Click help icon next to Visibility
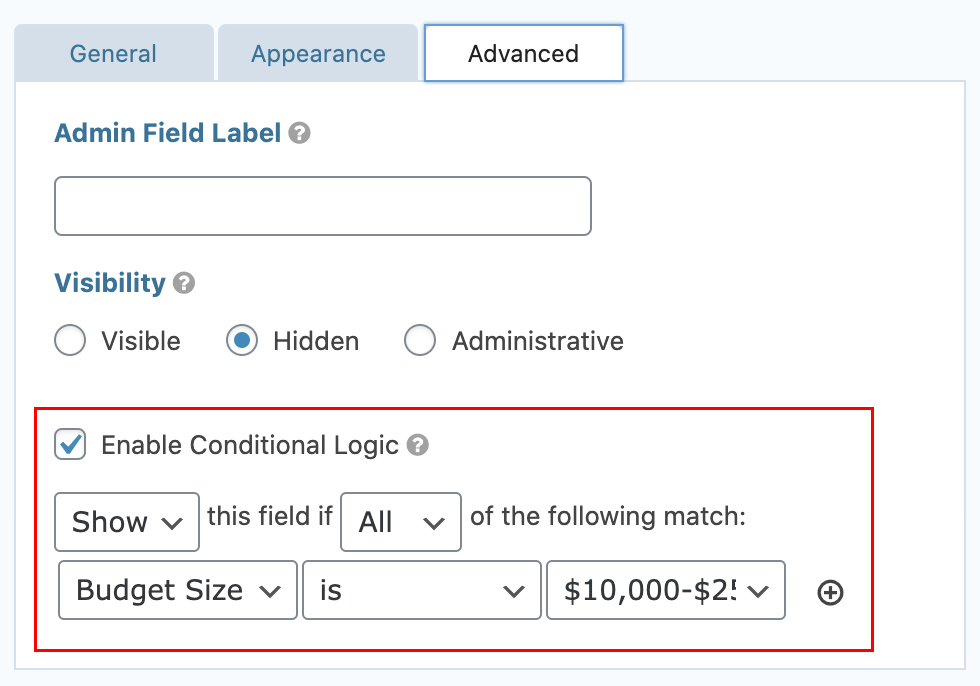The width and height of the screenshot is (980, 686). pos(184,283)
